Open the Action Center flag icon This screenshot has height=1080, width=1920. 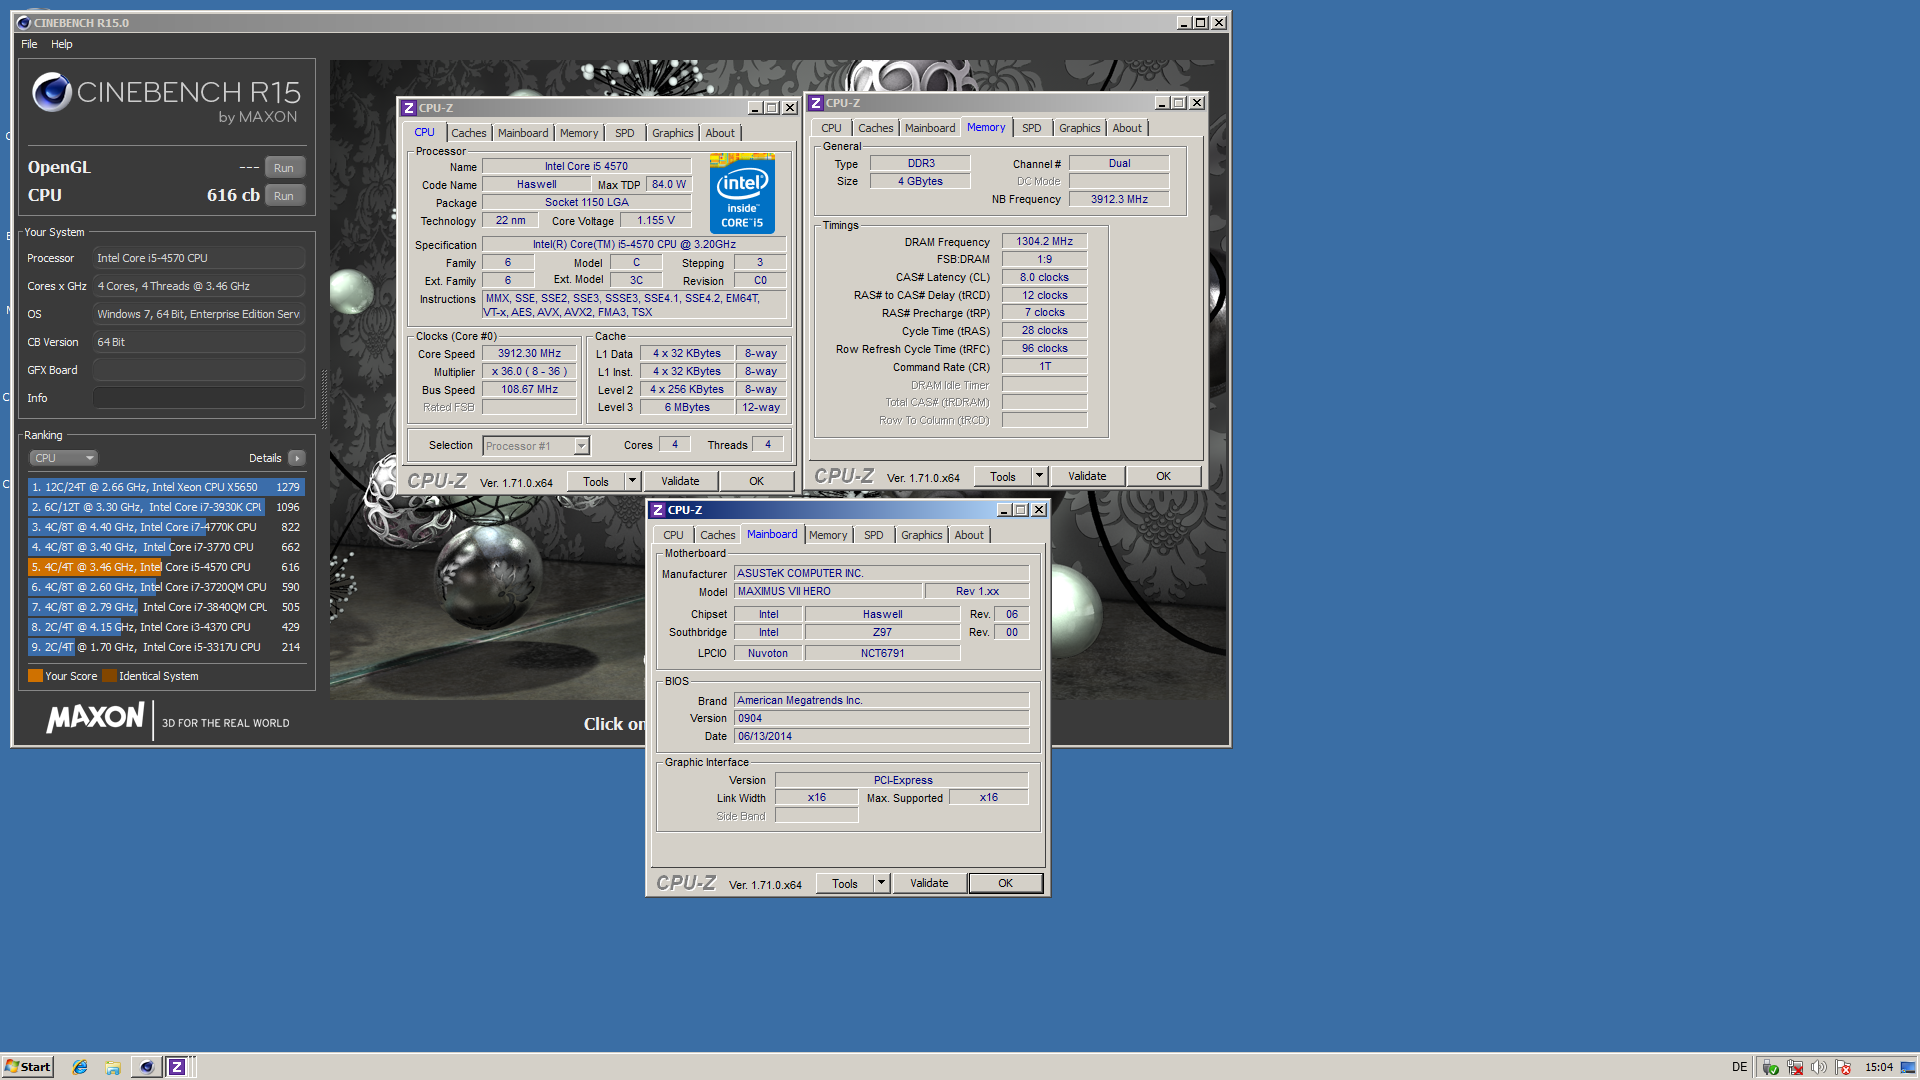coord(1843,1067)
